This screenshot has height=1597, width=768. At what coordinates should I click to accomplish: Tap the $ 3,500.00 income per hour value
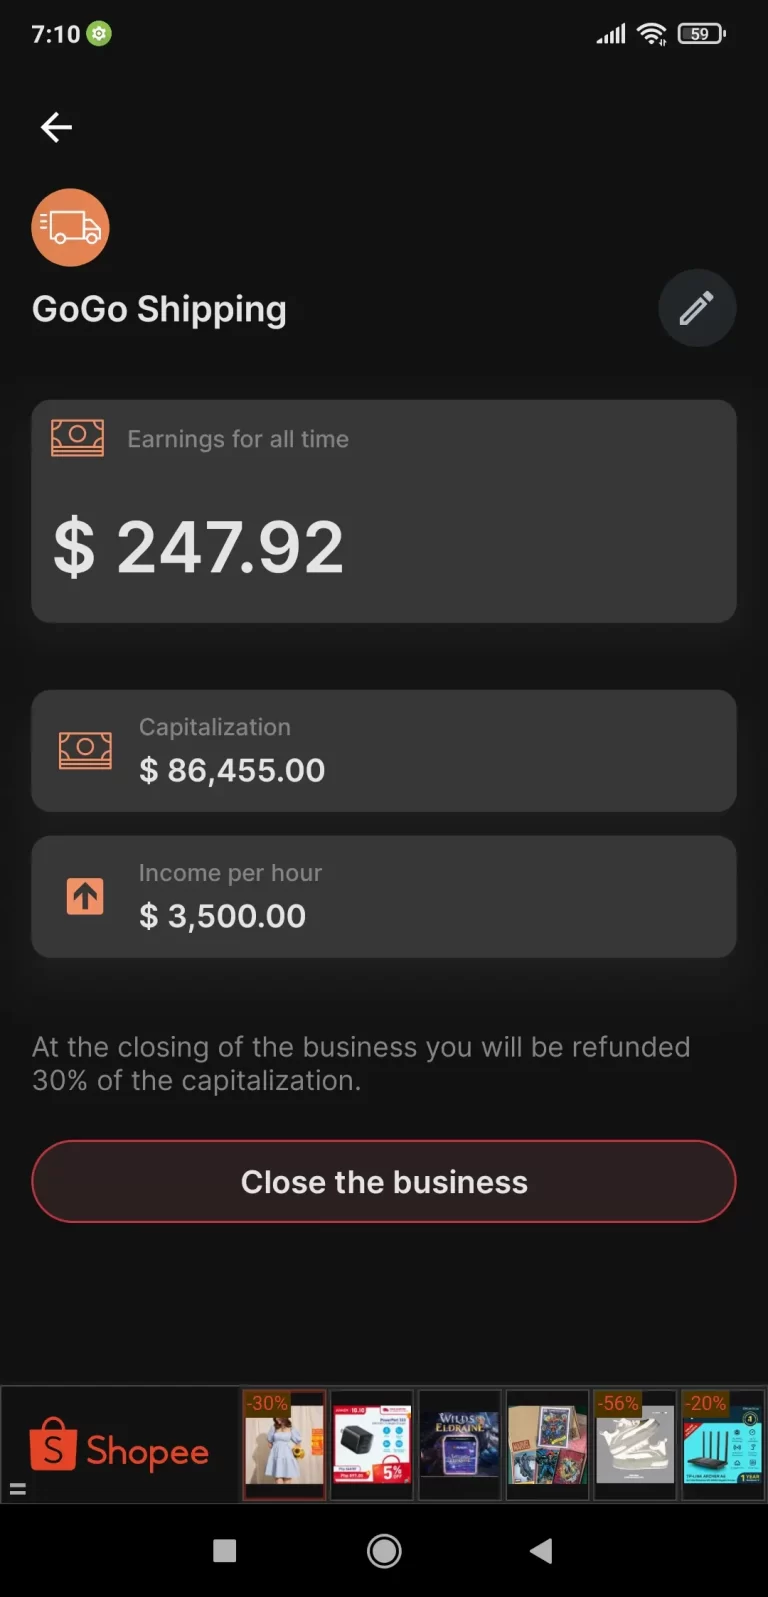(x=222, y=916)
